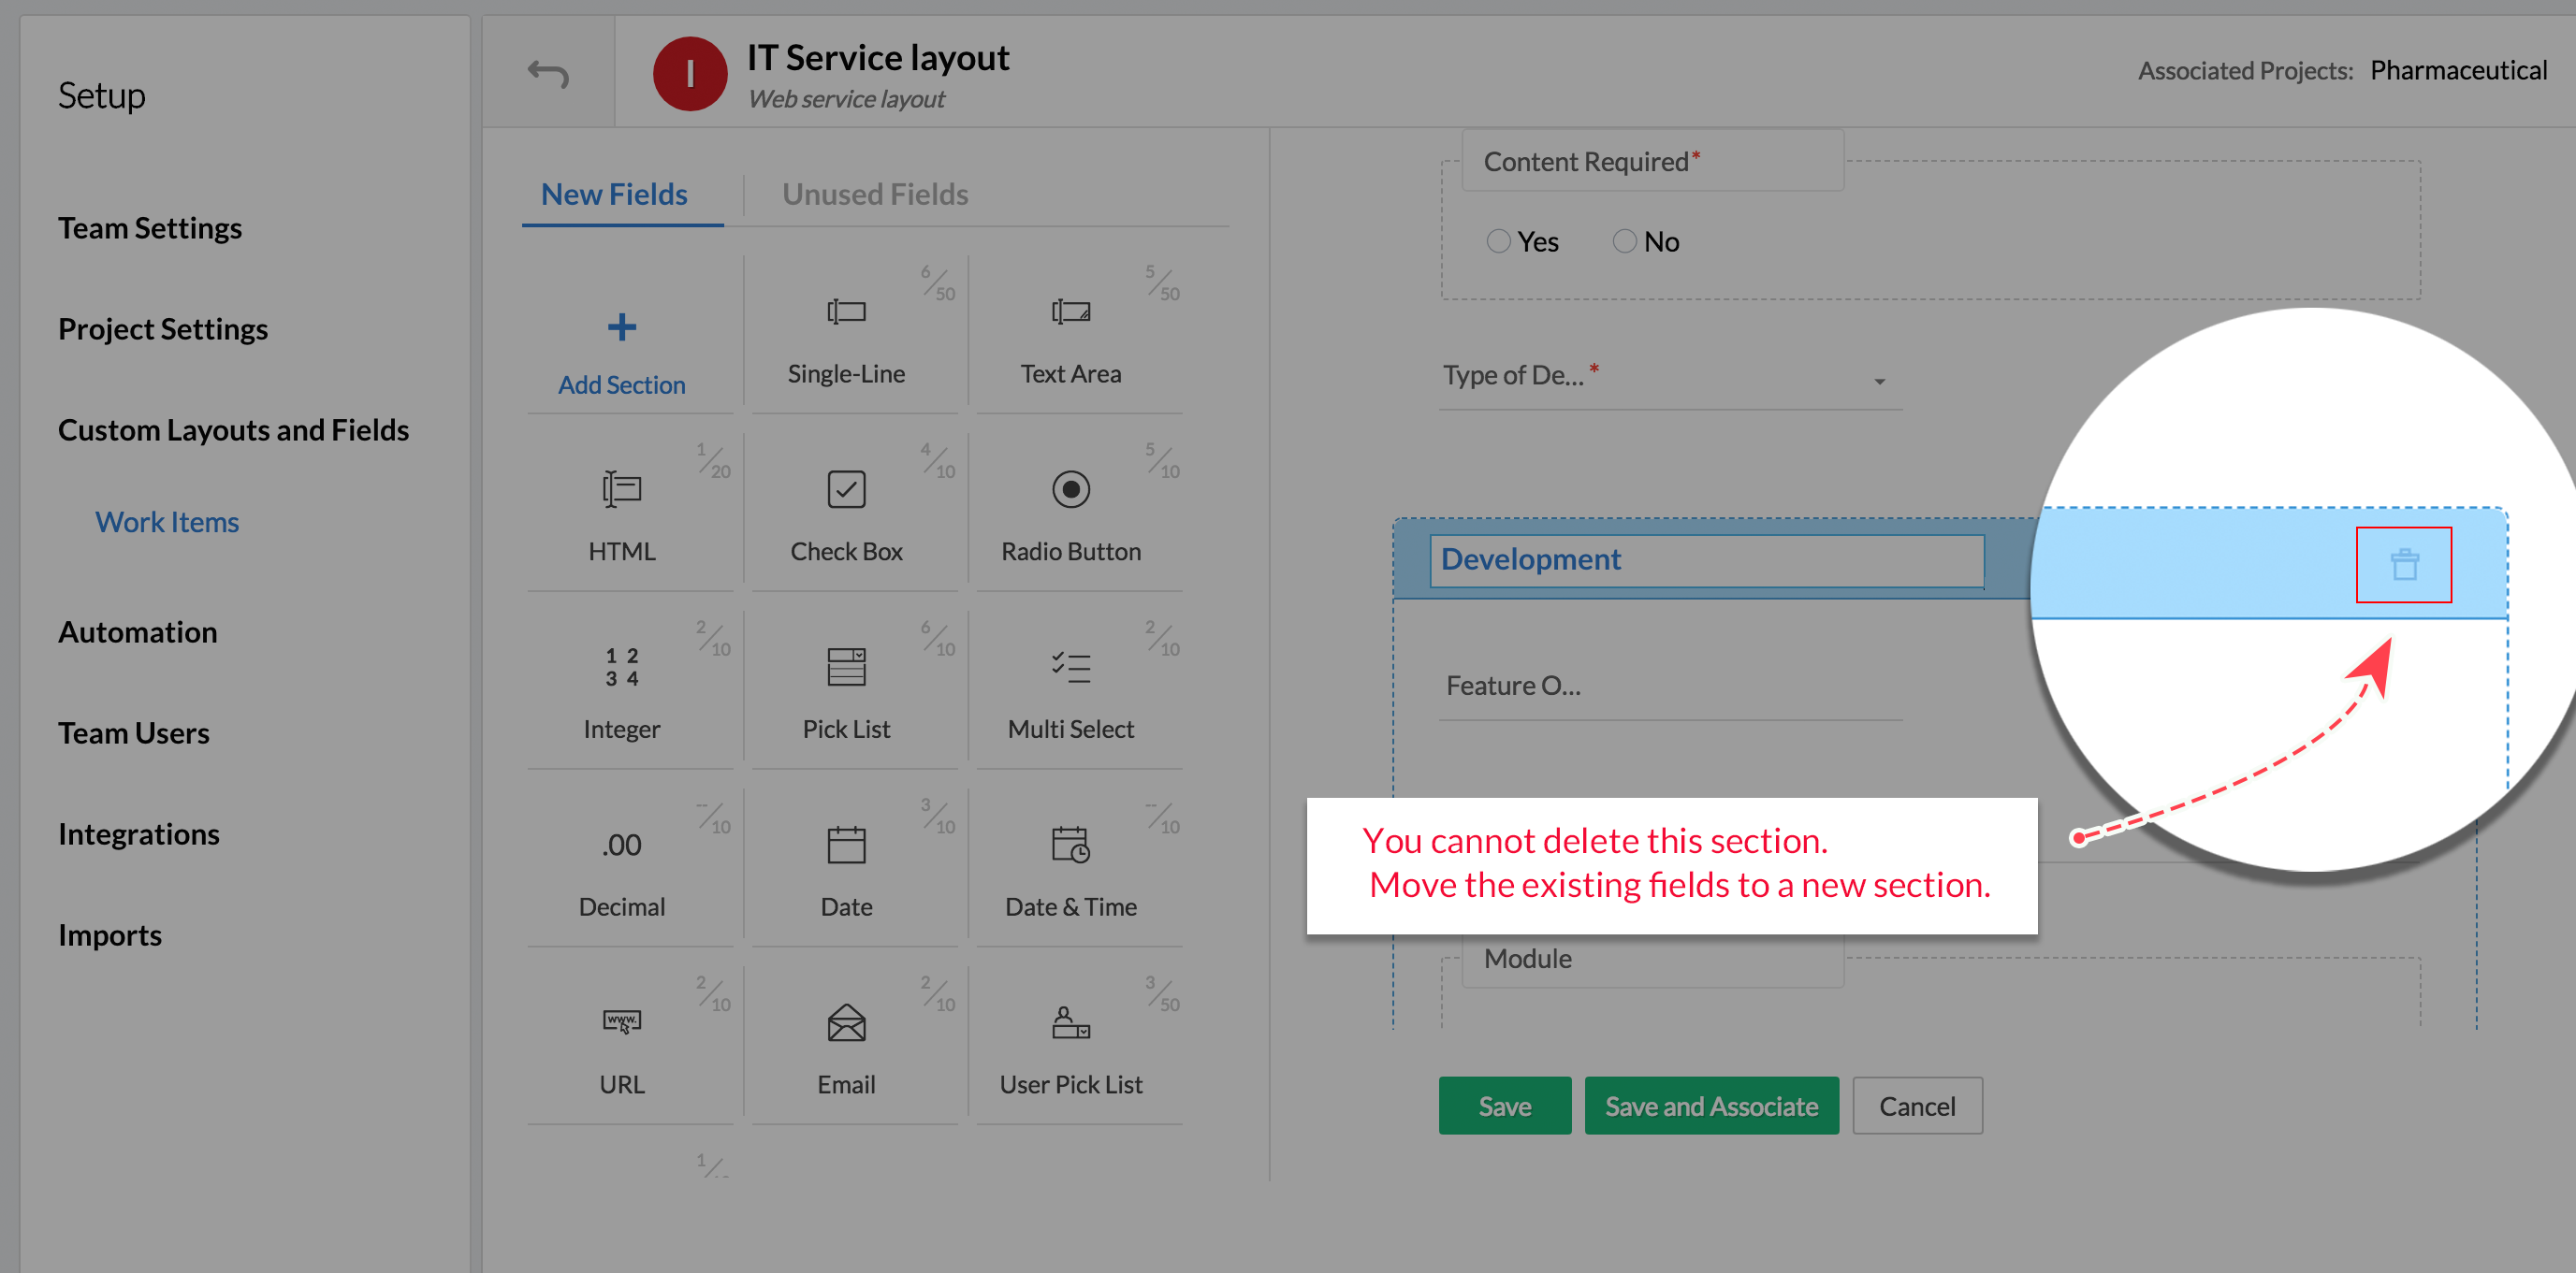Click the back arrow icon
Viewport: 2576px width, 1273px height.
tap(548, 73)
